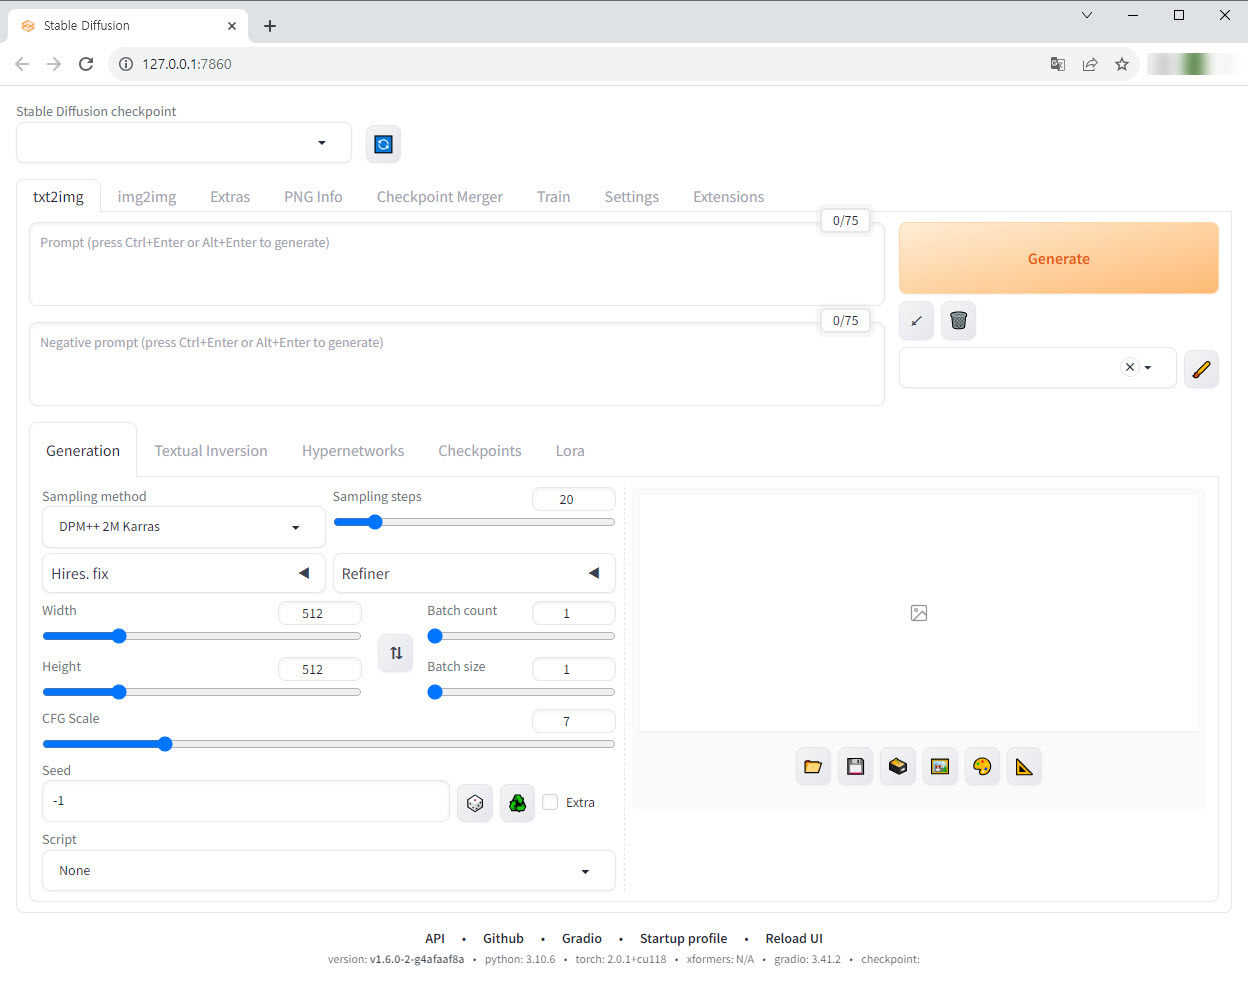
Task: Reuse last seed with the recycle icon
Action: coord(517,803)
